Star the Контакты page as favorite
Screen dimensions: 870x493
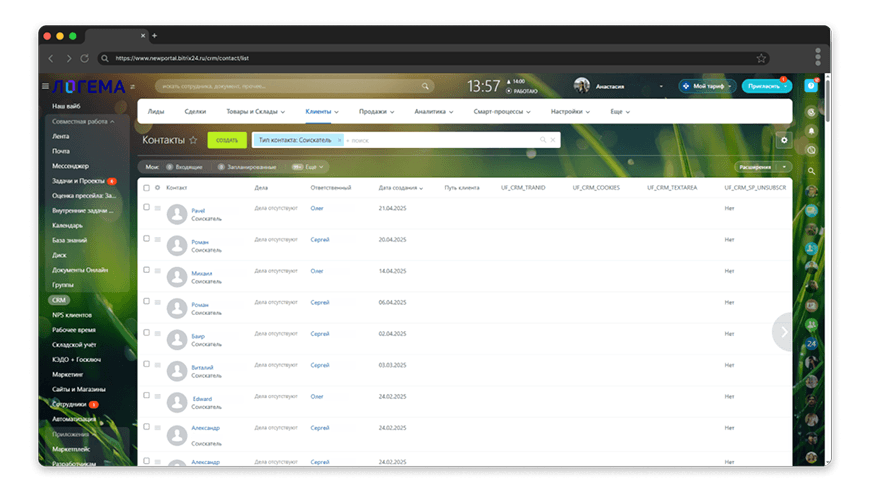coord(193,140)
